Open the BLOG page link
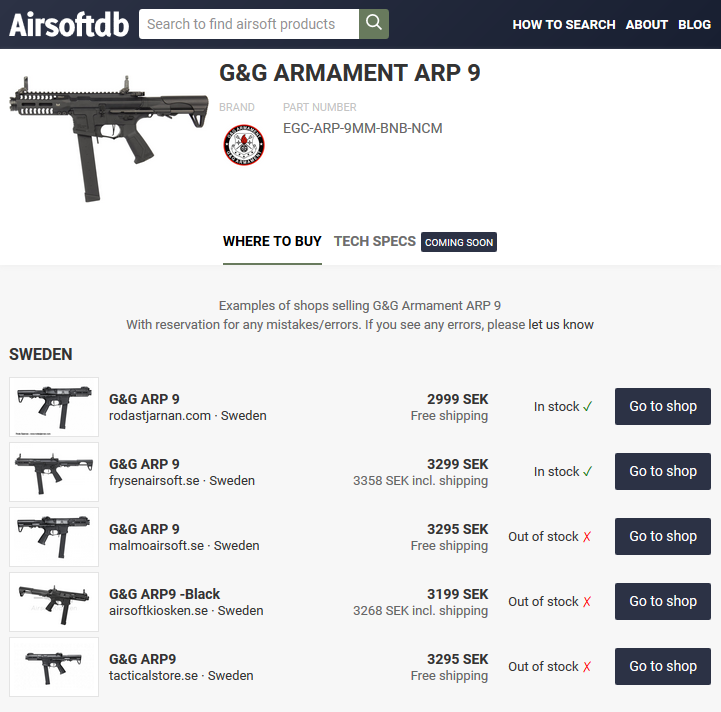The width and height of the screenshot is (721, 712). click(x=694, y=24)
